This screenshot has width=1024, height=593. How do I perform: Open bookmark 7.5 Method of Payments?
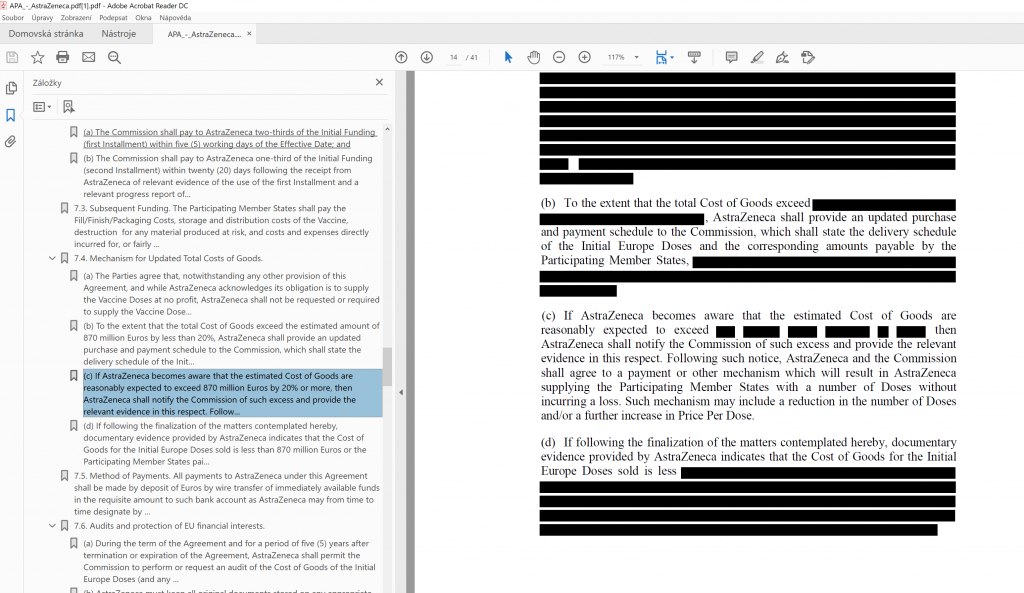(227, 494)
